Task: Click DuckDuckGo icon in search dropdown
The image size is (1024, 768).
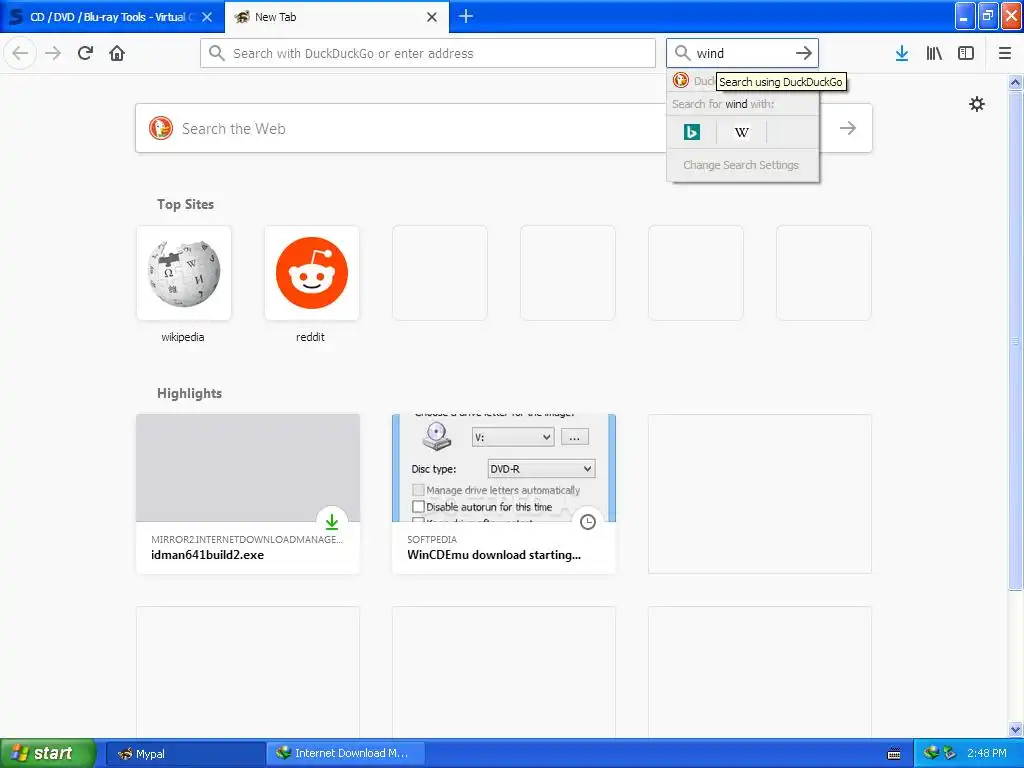Action: pyautogui.click(x=680, y=80)
